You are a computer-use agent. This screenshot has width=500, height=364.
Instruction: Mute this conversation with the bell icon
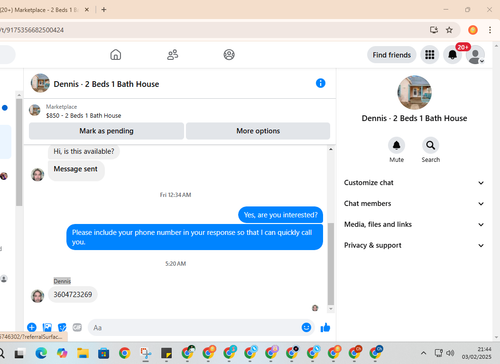(x=396, y=146)
